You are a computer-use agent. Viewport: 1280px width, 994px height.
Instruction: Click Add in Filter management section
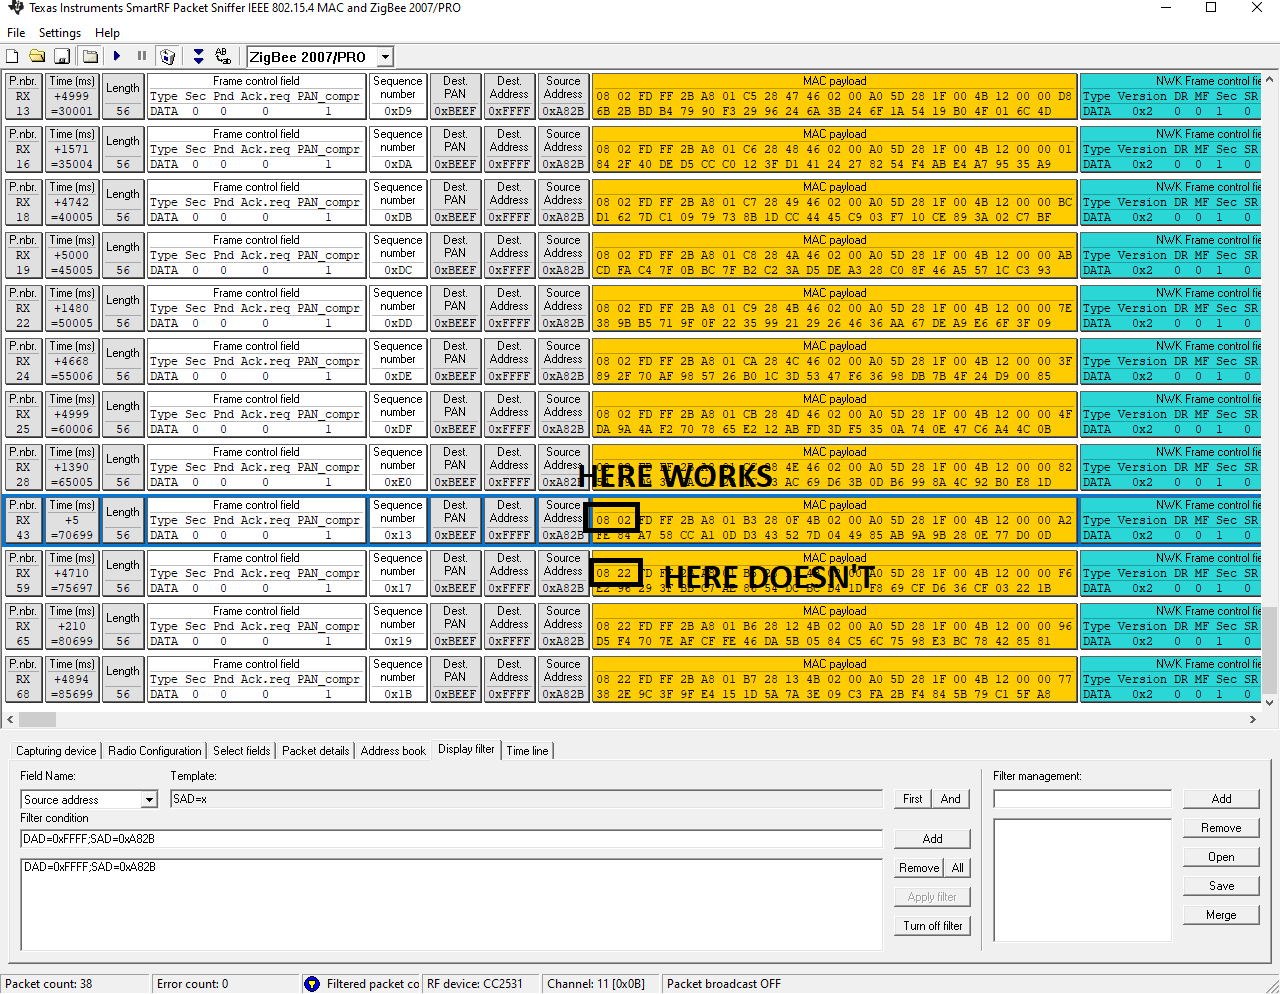(x=1222, y=799)
